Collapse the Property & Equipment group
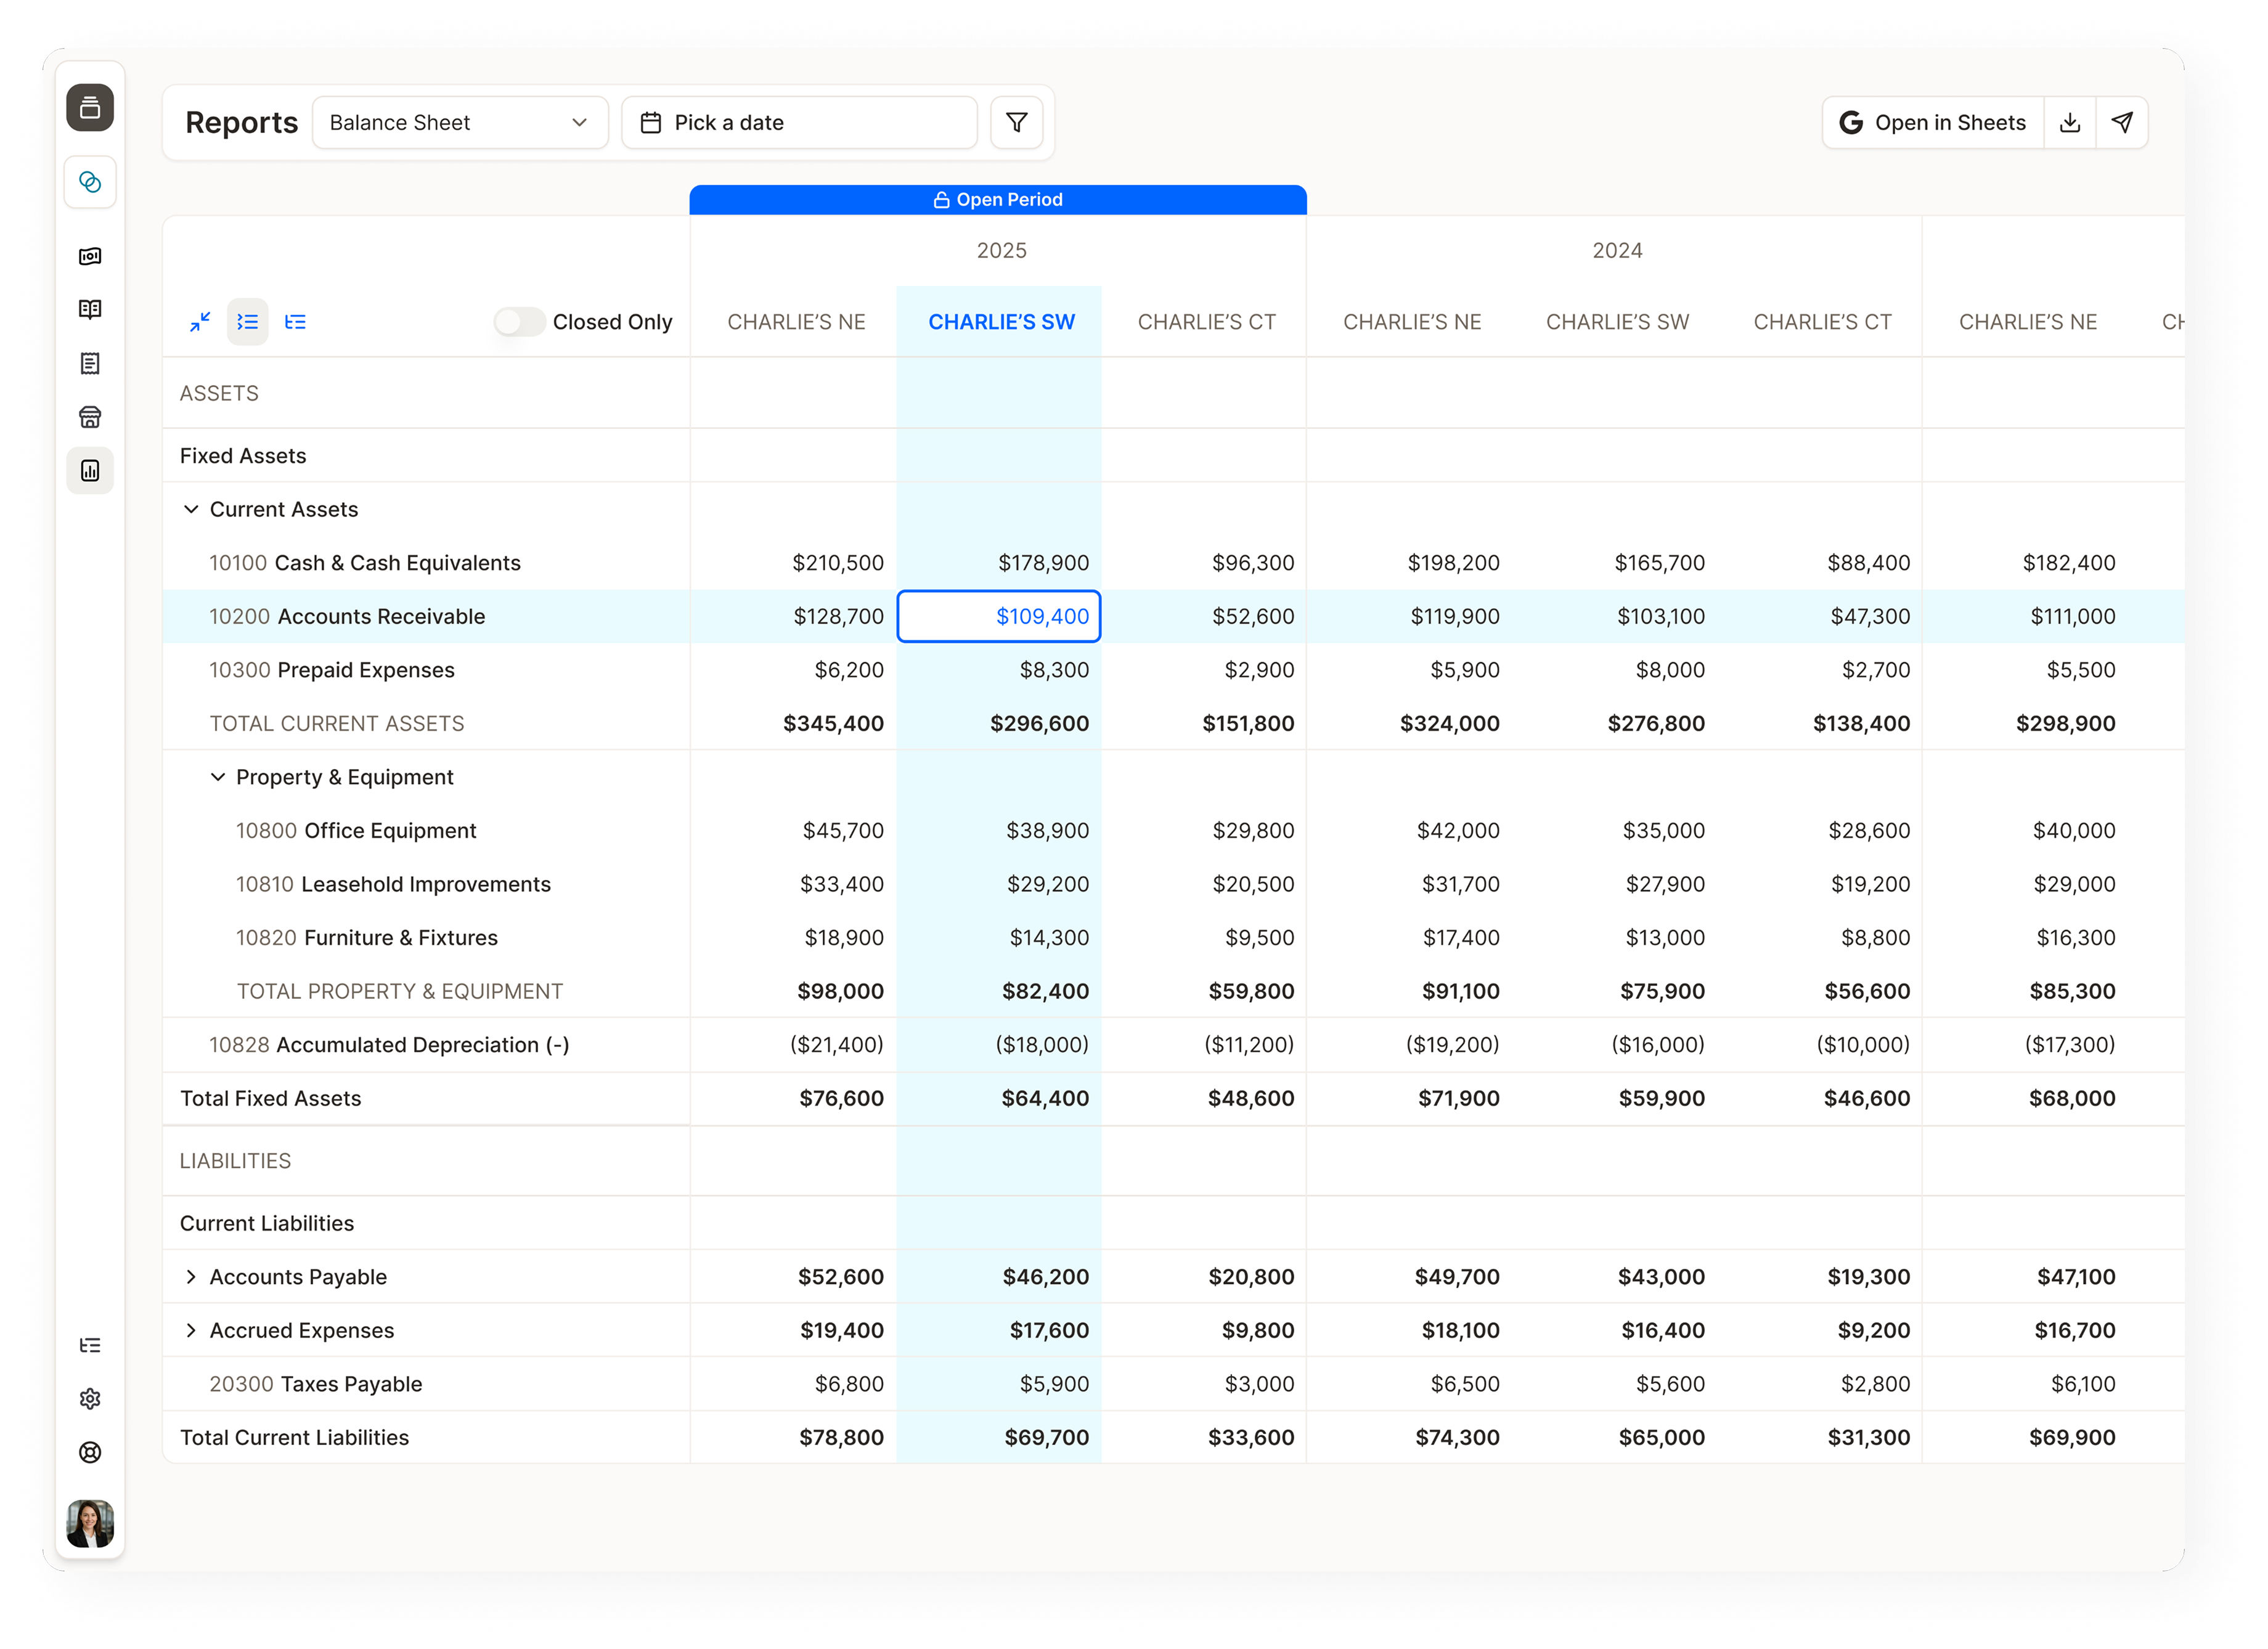 (x=217, y=778)
